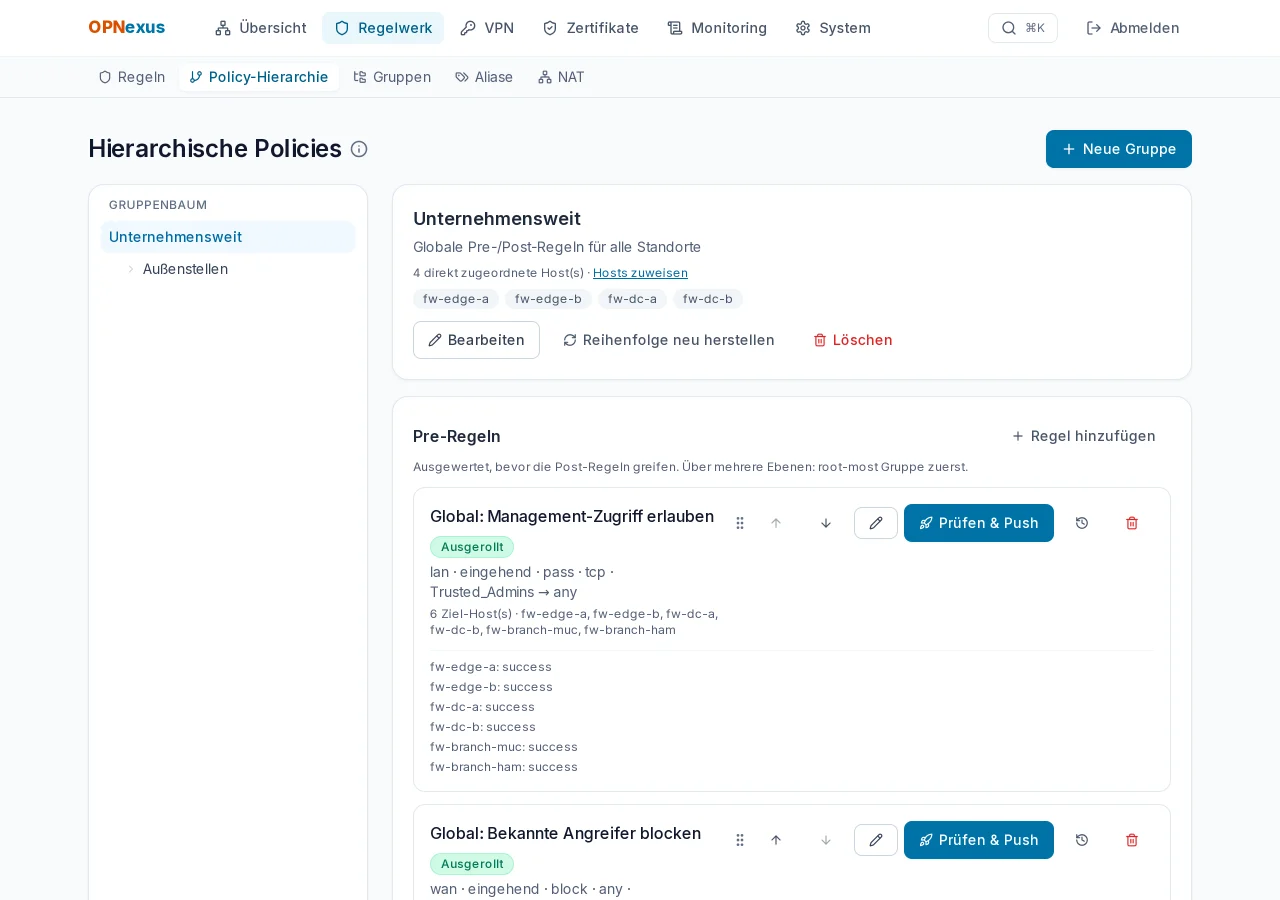This screenshot has width=1280, height=900.
Task: Open the search box with ⌘K shortcut
Action: [x=1022, y=28]
